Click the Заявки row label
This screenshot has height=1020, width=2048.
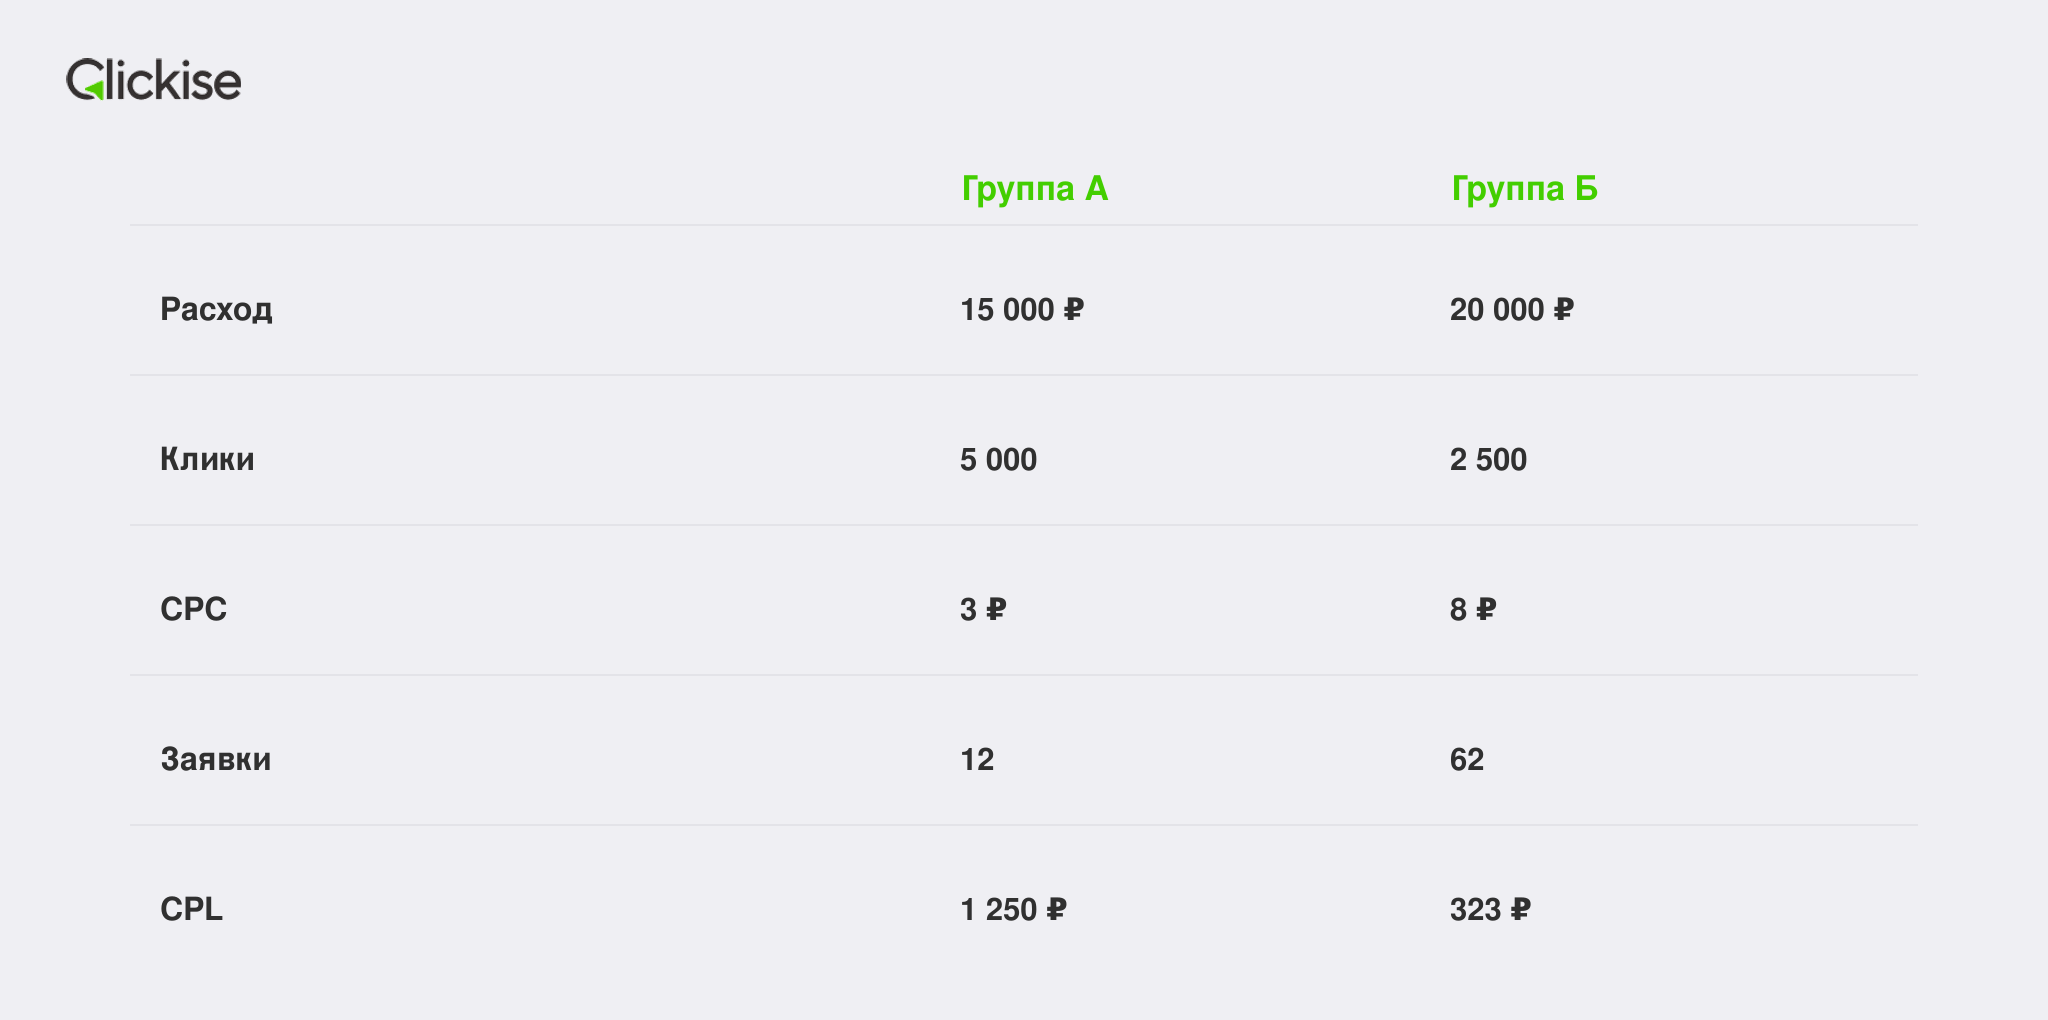tap(215, 759)
